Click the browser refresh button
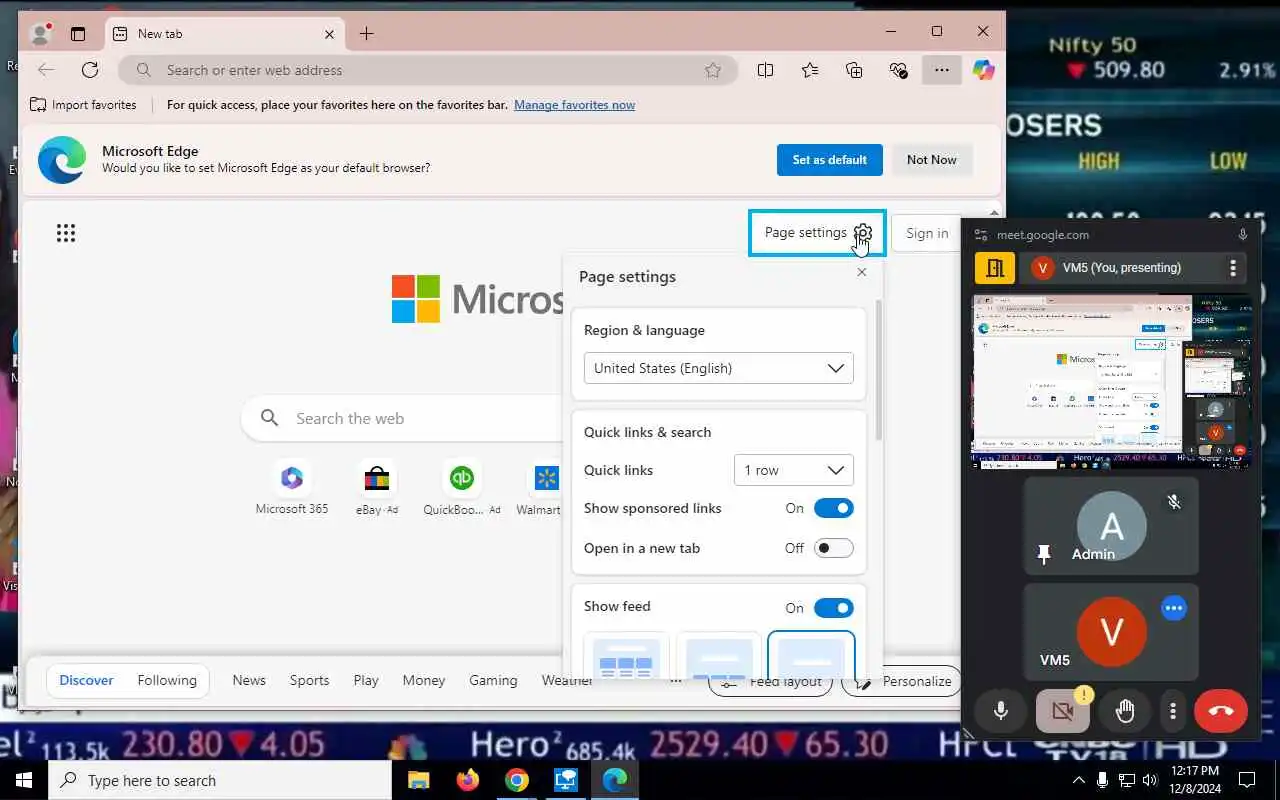The width and height of the screenshot is (1280, 800). [x=90, y=70]
